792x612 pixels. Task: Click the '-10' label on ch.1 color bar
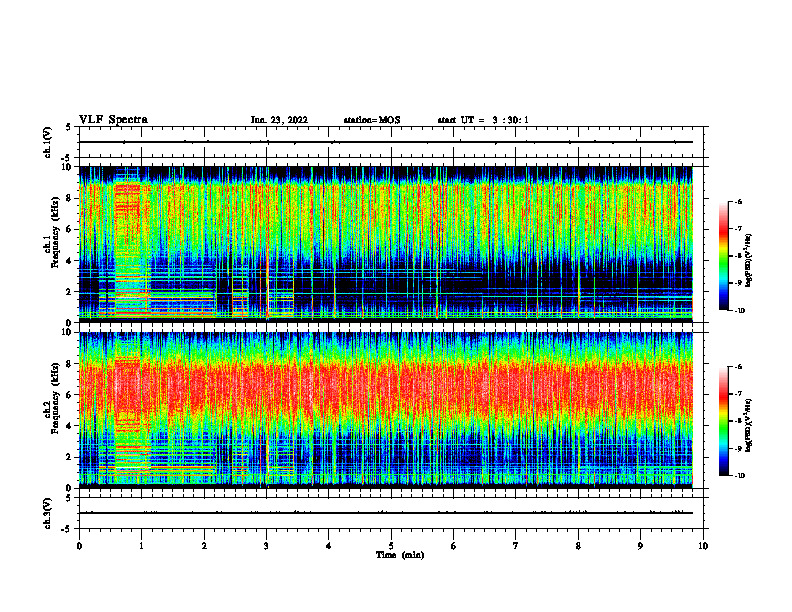740,311
